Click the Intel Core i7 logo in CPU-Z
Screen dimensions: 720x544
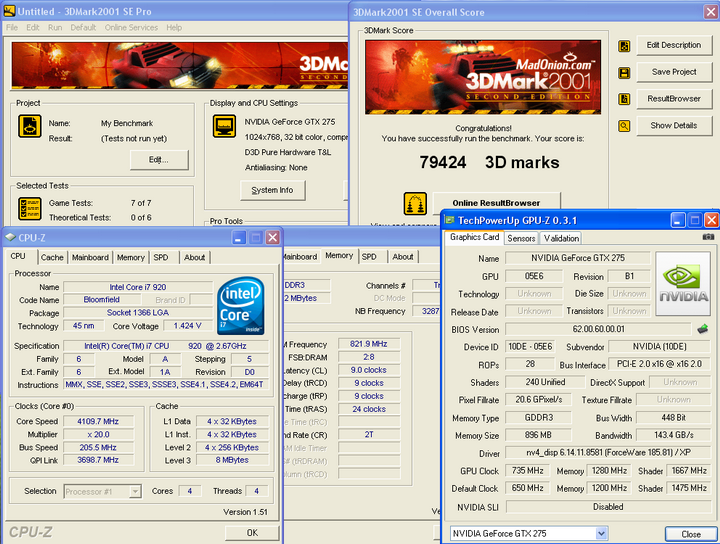[x=241, y=305]
